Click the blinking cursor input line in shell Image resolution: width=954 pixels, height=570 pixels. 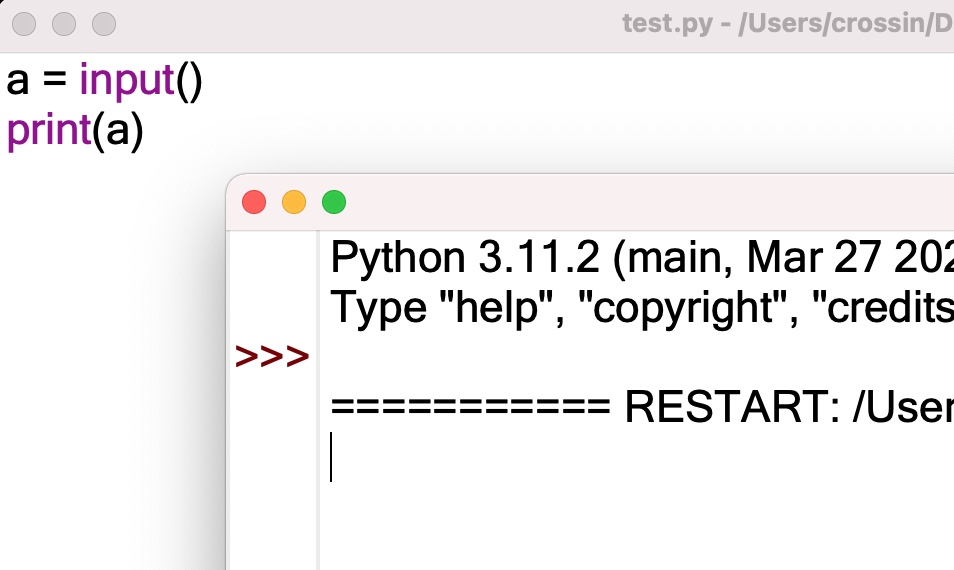pyautogui.click(x=636, y=457)
